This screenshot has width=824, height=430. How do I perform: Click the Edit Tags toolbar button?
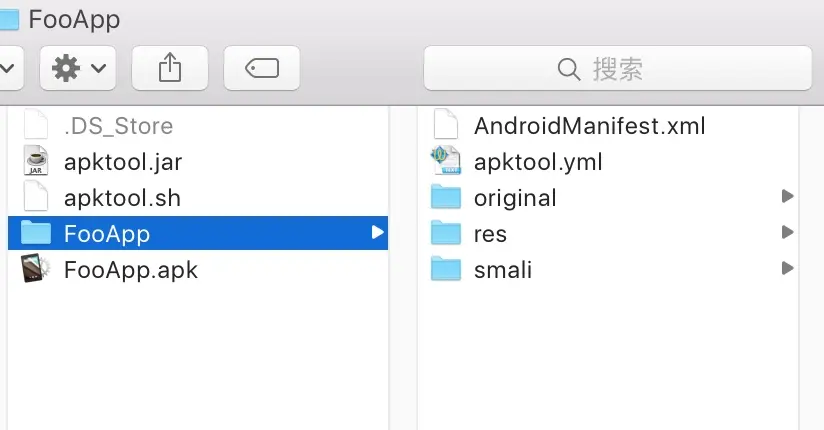(262, 68)
